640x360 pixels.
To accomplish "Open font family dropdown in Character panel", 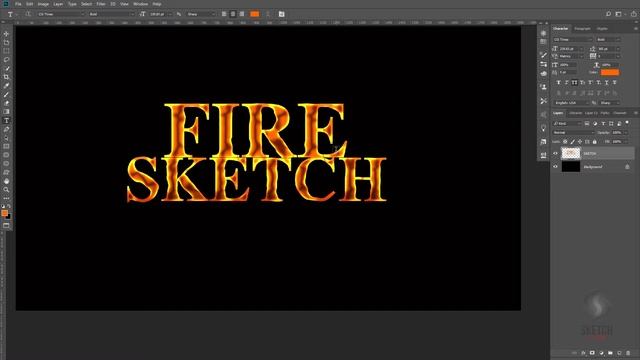I will (572, 40).
